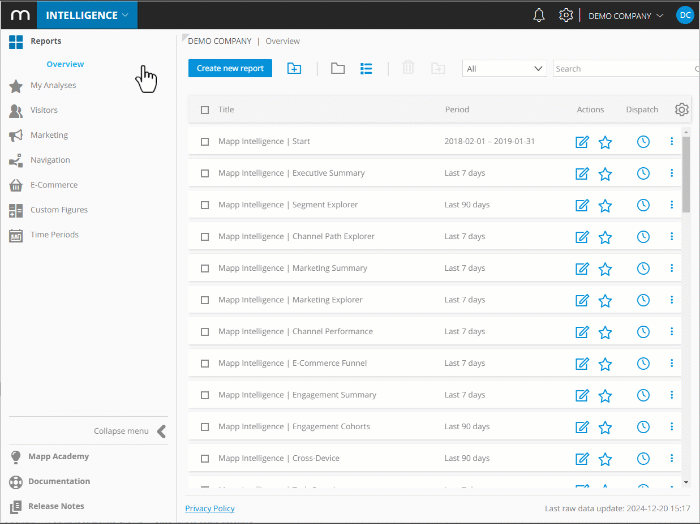Open Documentation link

pos(59,481)
